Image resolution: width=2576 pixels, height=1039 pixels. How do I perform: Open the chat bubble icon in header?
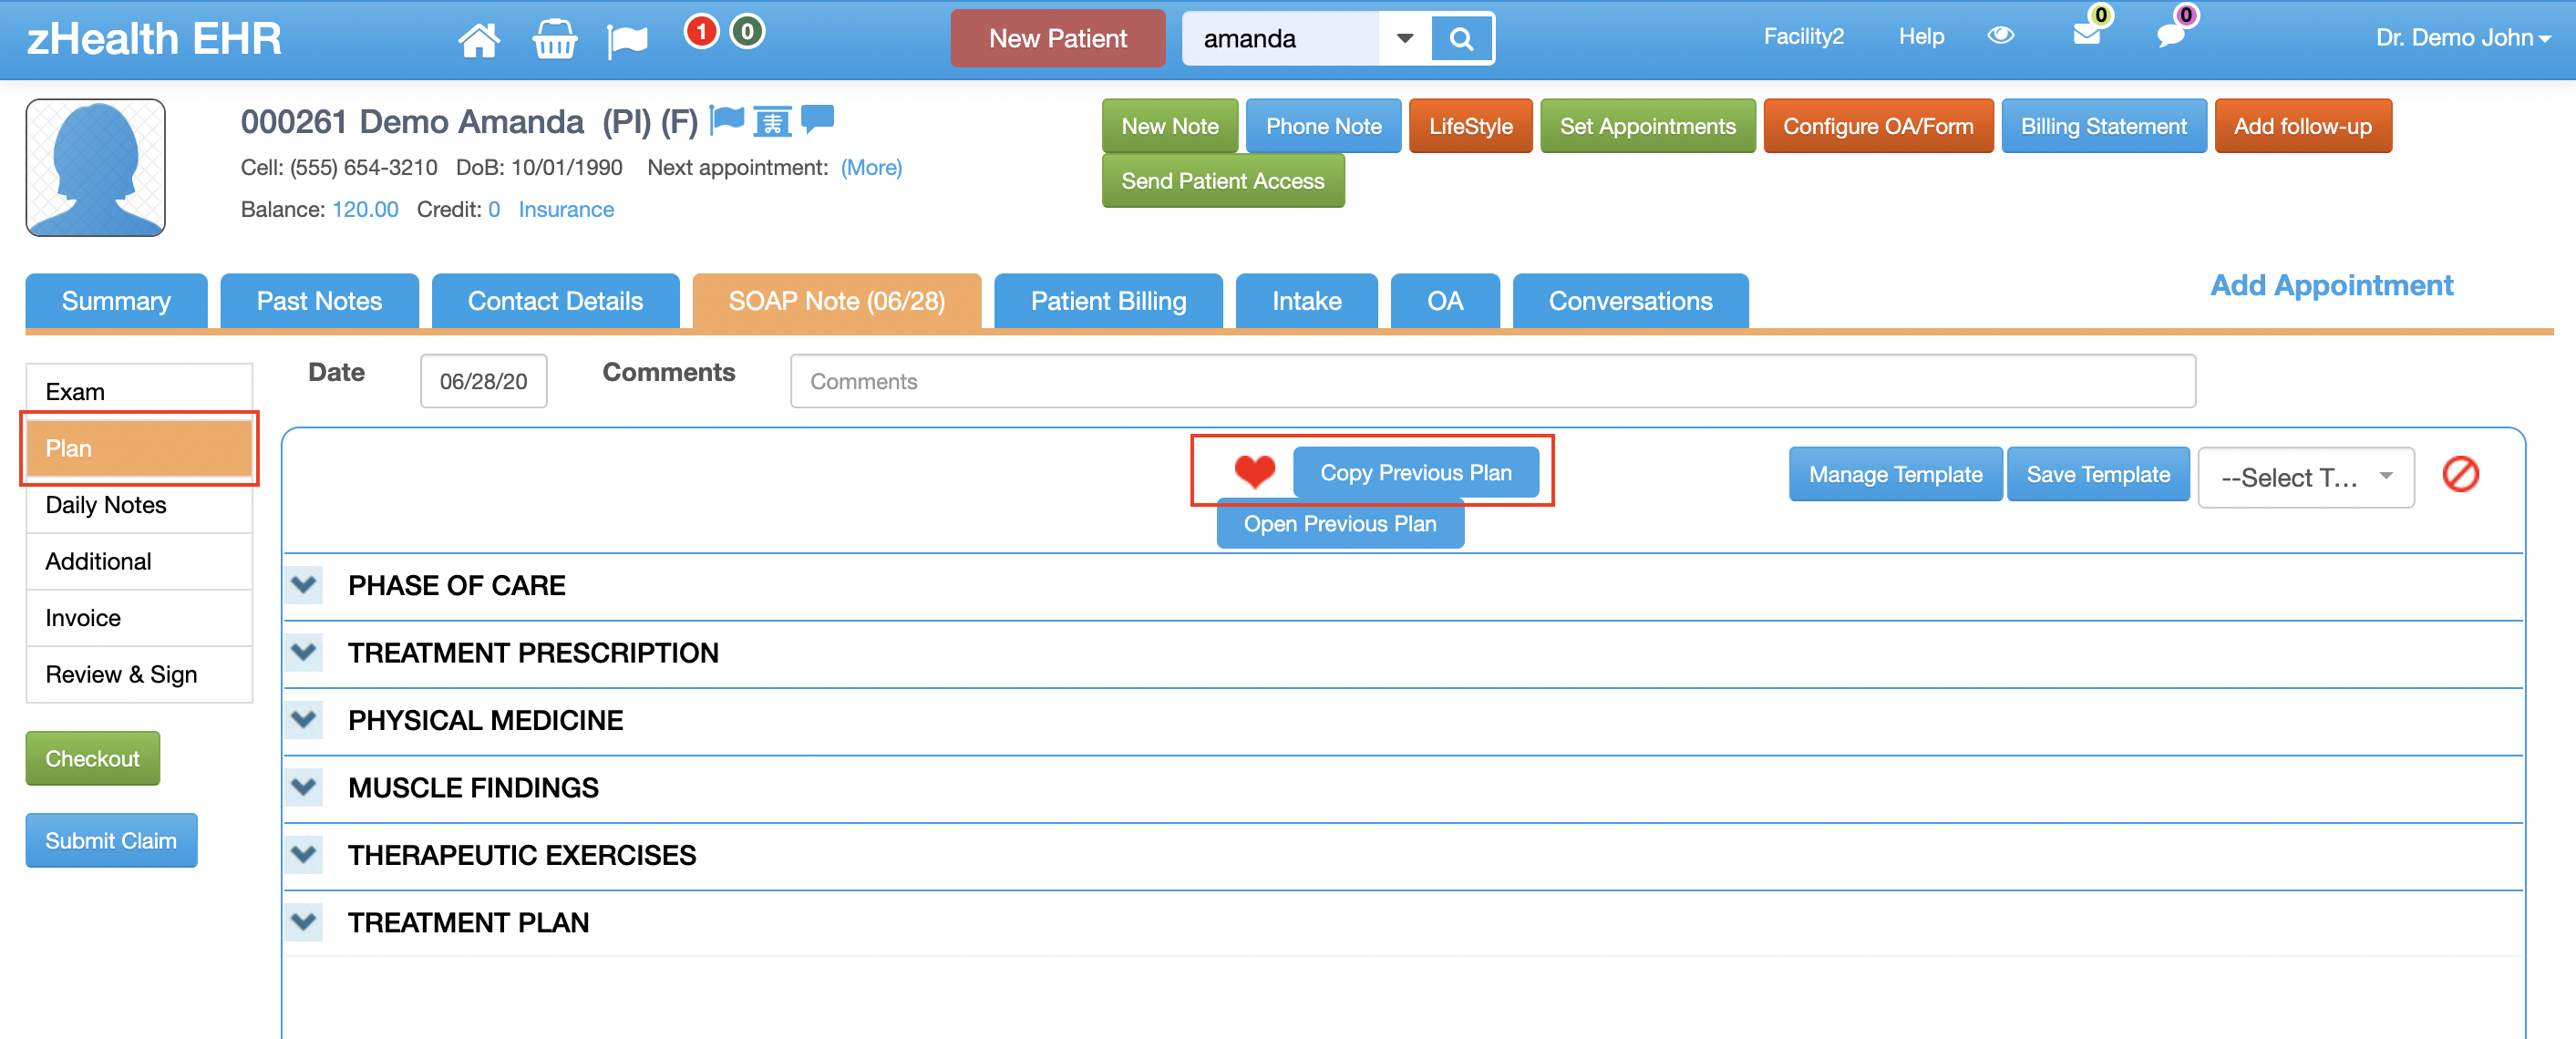2170,36
